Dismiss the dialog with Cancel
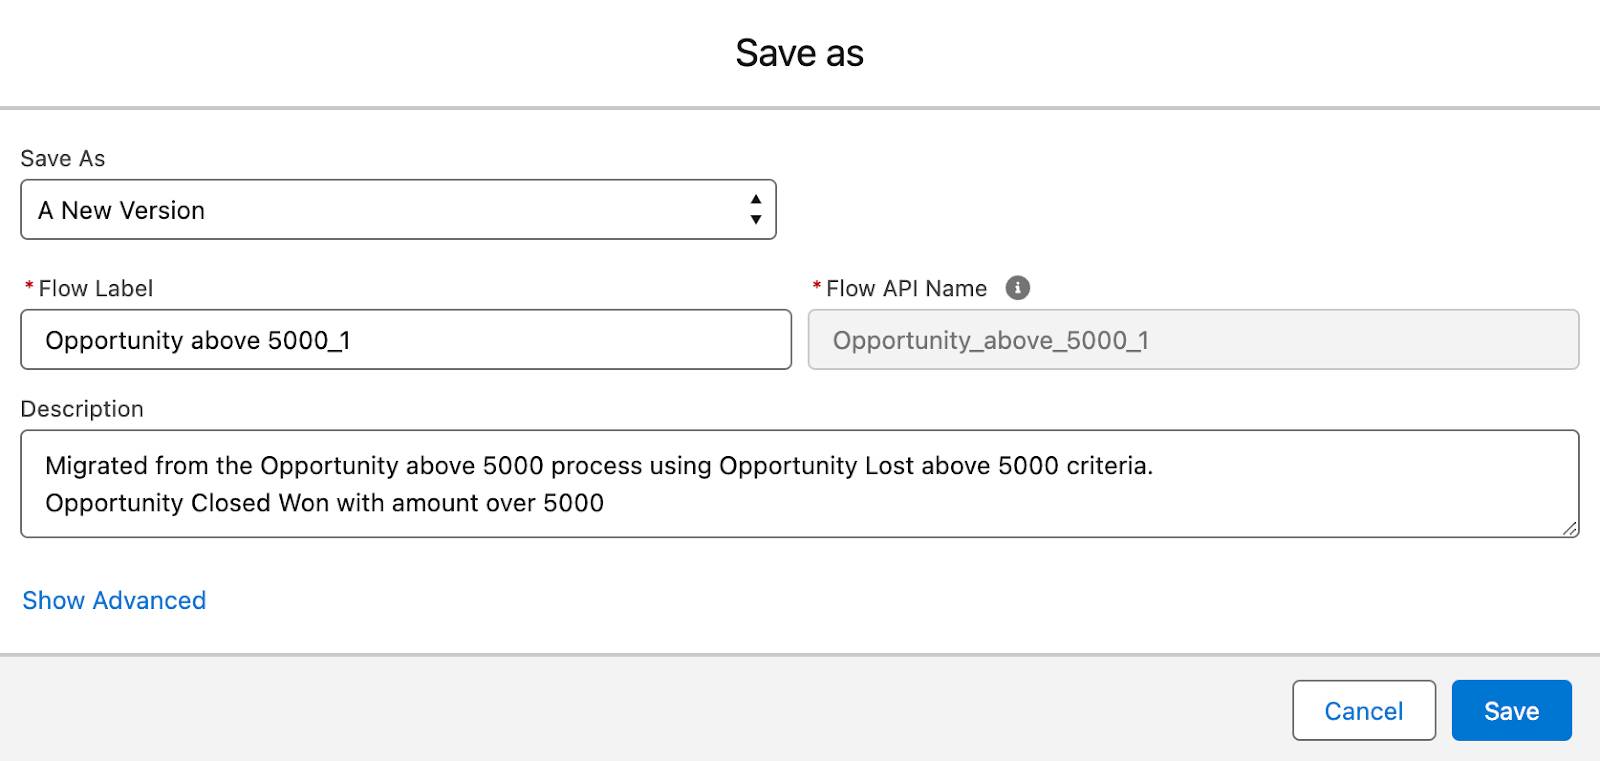The width and height of the screenshot is (1600, 761). click(x=1363, y=710)
